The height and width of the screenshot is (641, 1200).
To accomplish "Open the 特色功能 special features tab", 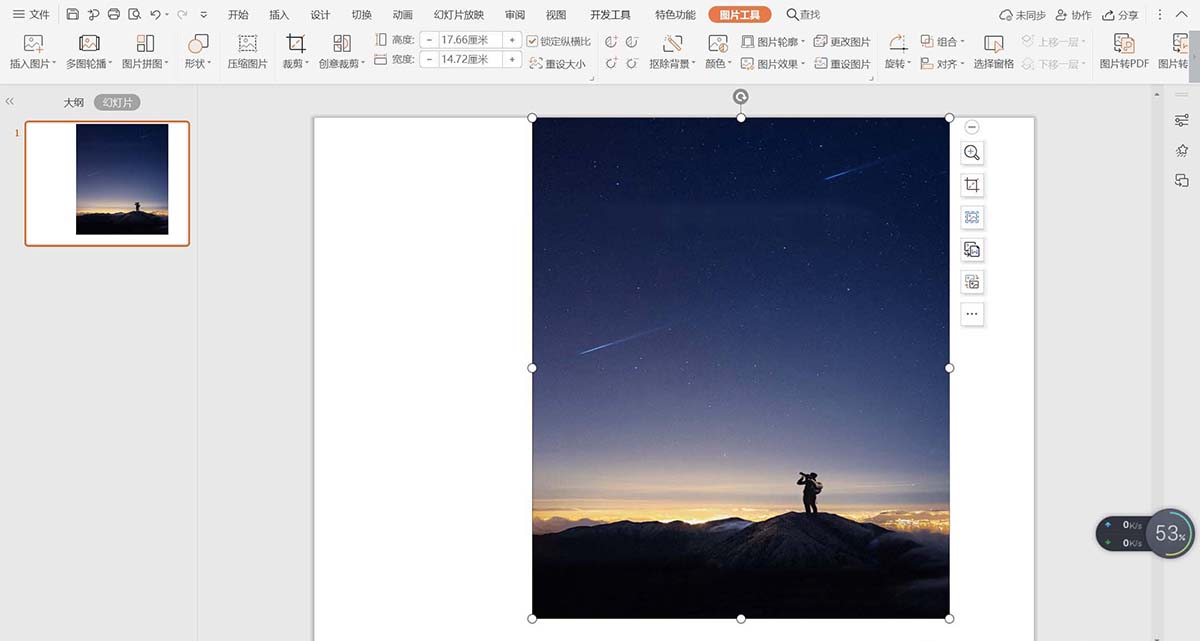I will [x=675, y=15].
